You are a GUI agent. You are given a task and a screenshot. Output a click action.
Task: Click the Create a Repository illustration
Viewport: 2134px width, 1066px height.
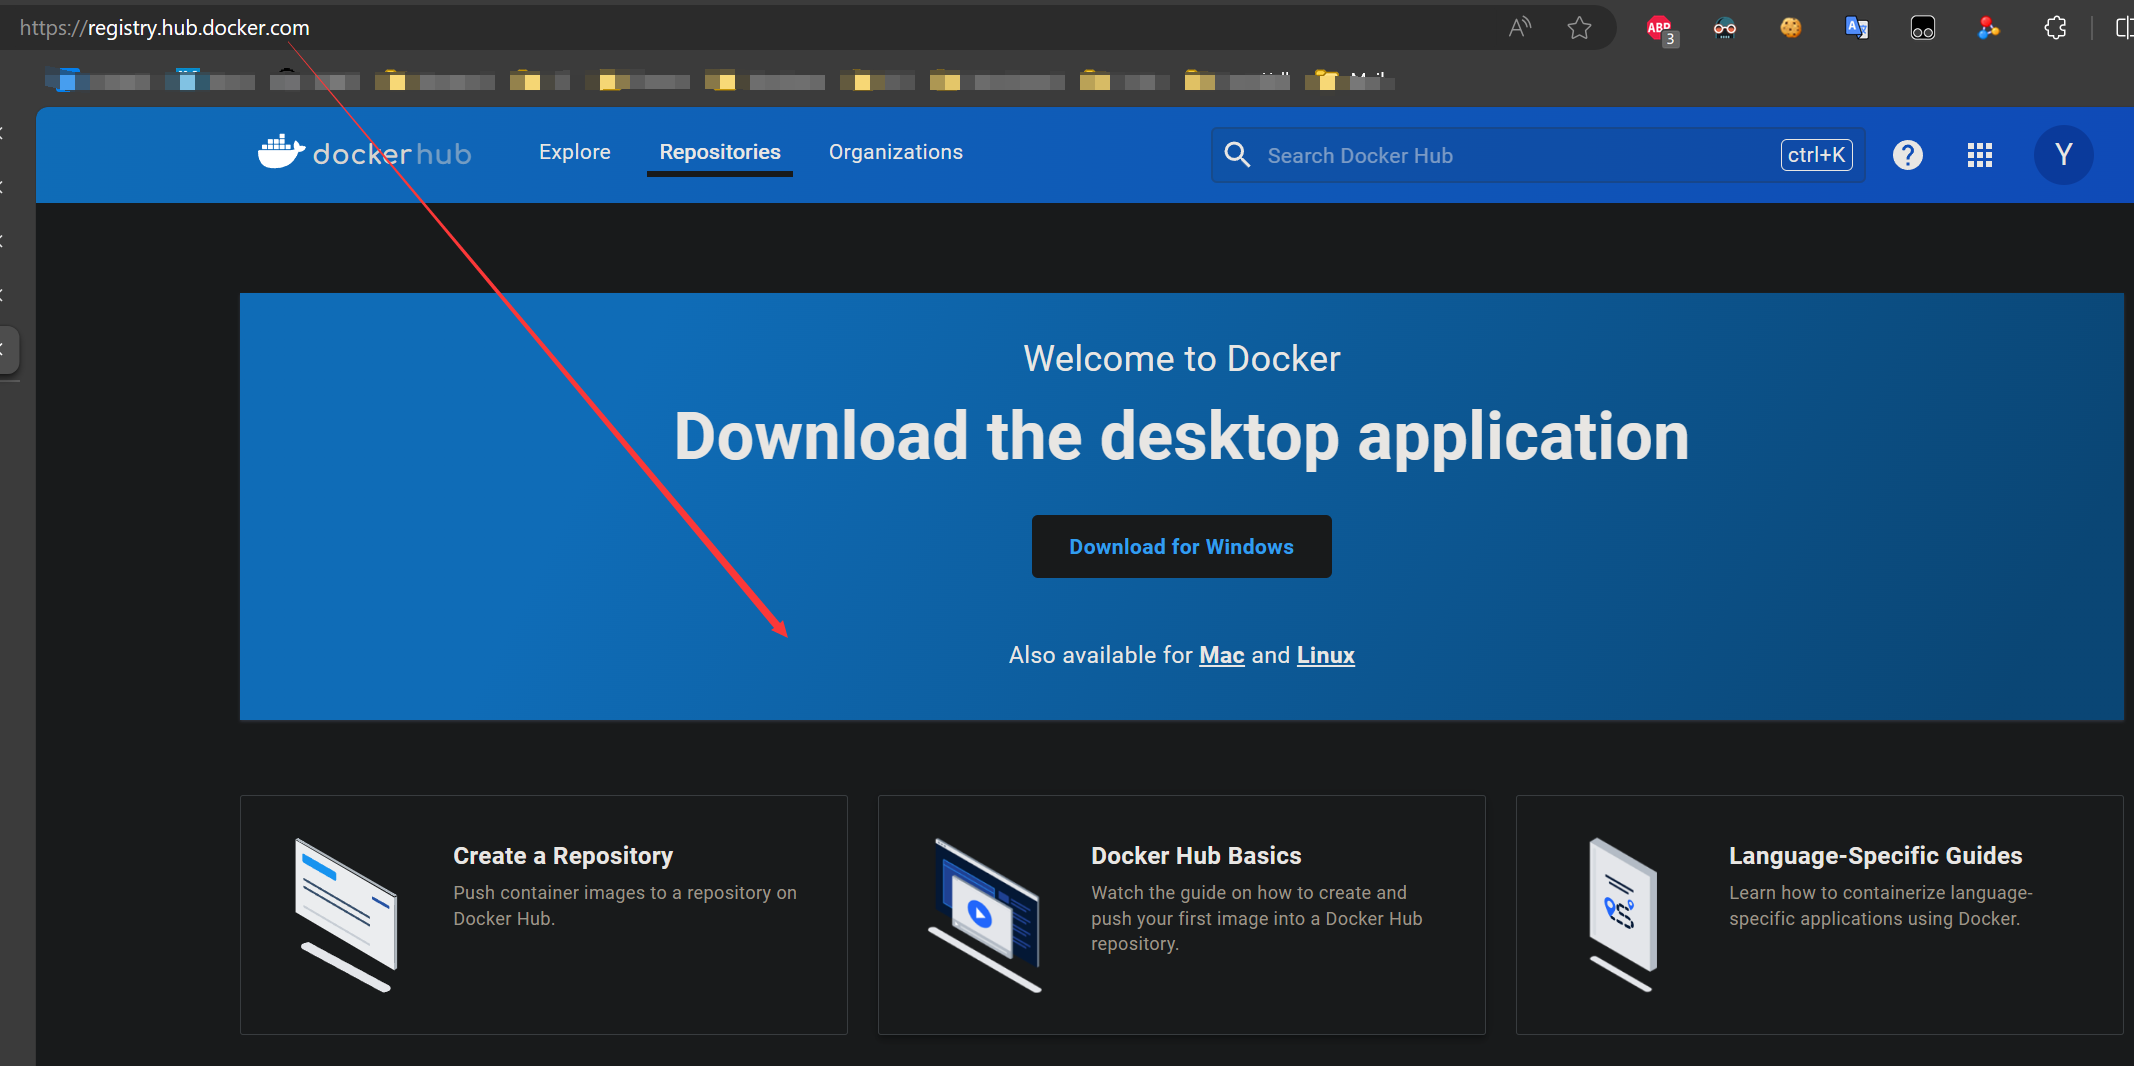346,915
